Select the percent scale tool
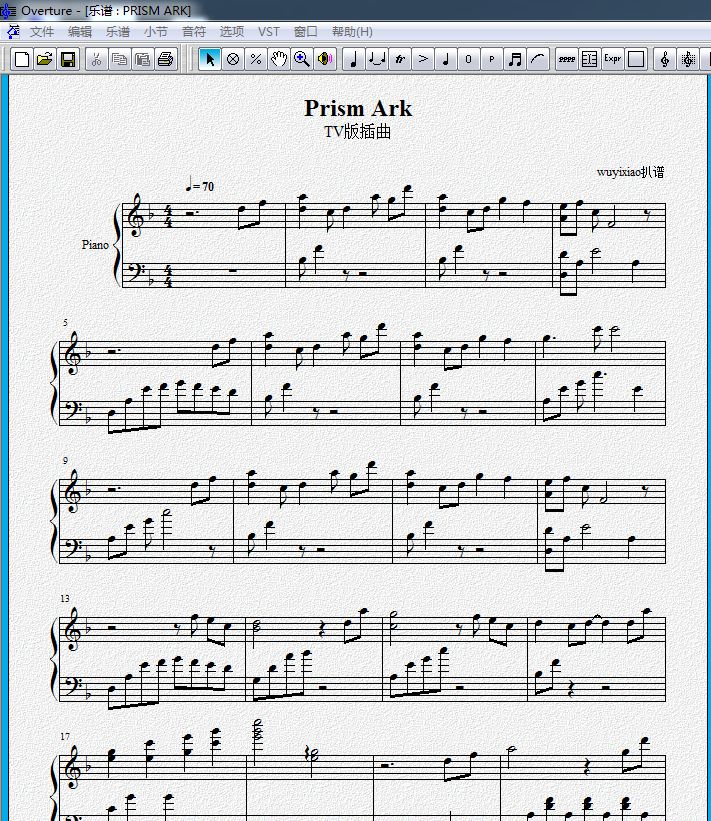The width and height of the screenshot is (711, 821). pyautogui.click(x=256, y=59)
